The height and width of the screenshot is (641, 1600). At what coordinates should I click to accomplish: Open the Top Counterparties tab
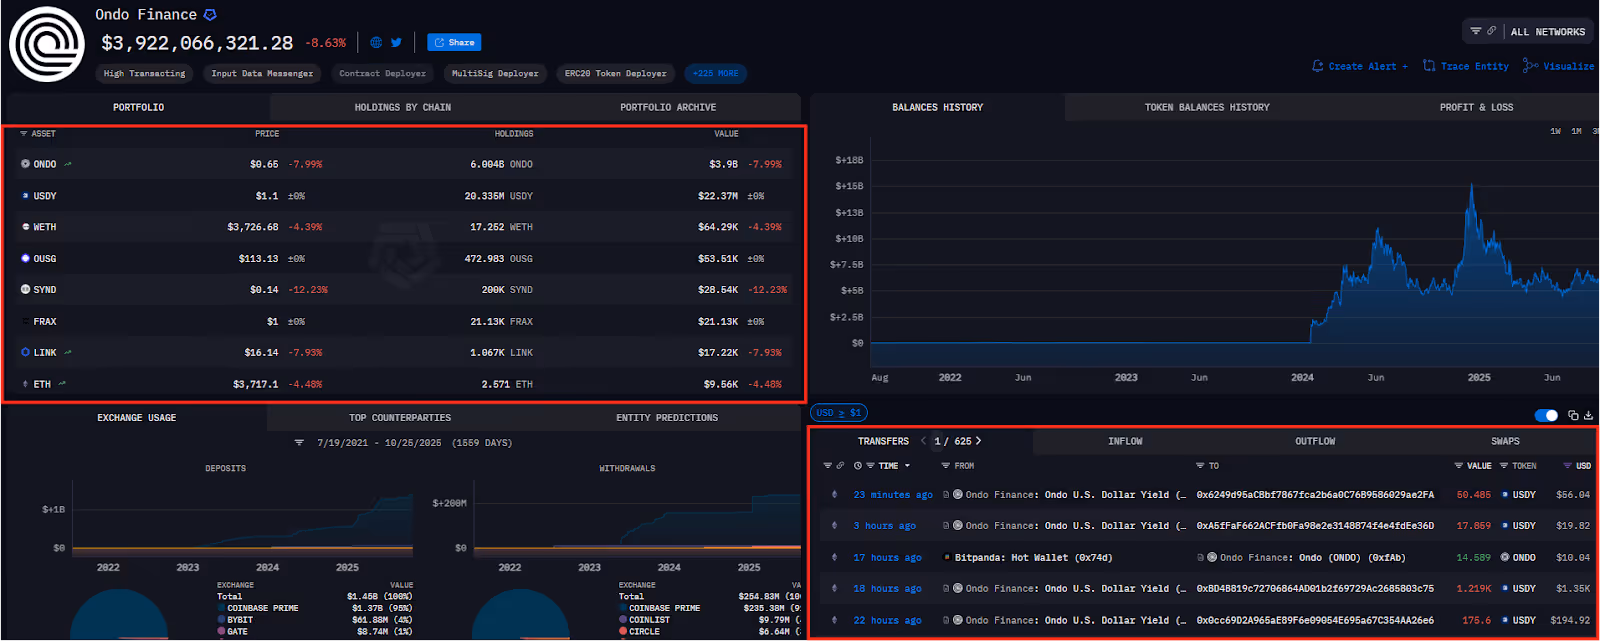click(x=400, y=418)
